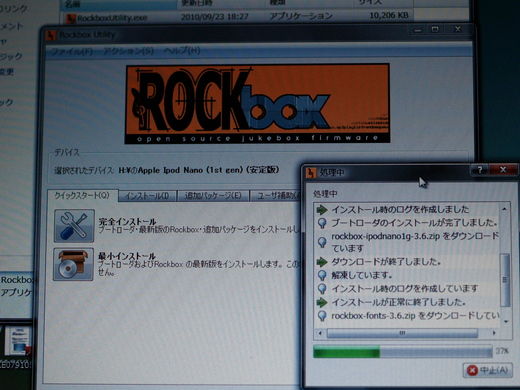The width and height of the screenshot is (520, 390).
Task: Click the selected device text Apple Ipod Nano
Action: 199,170
